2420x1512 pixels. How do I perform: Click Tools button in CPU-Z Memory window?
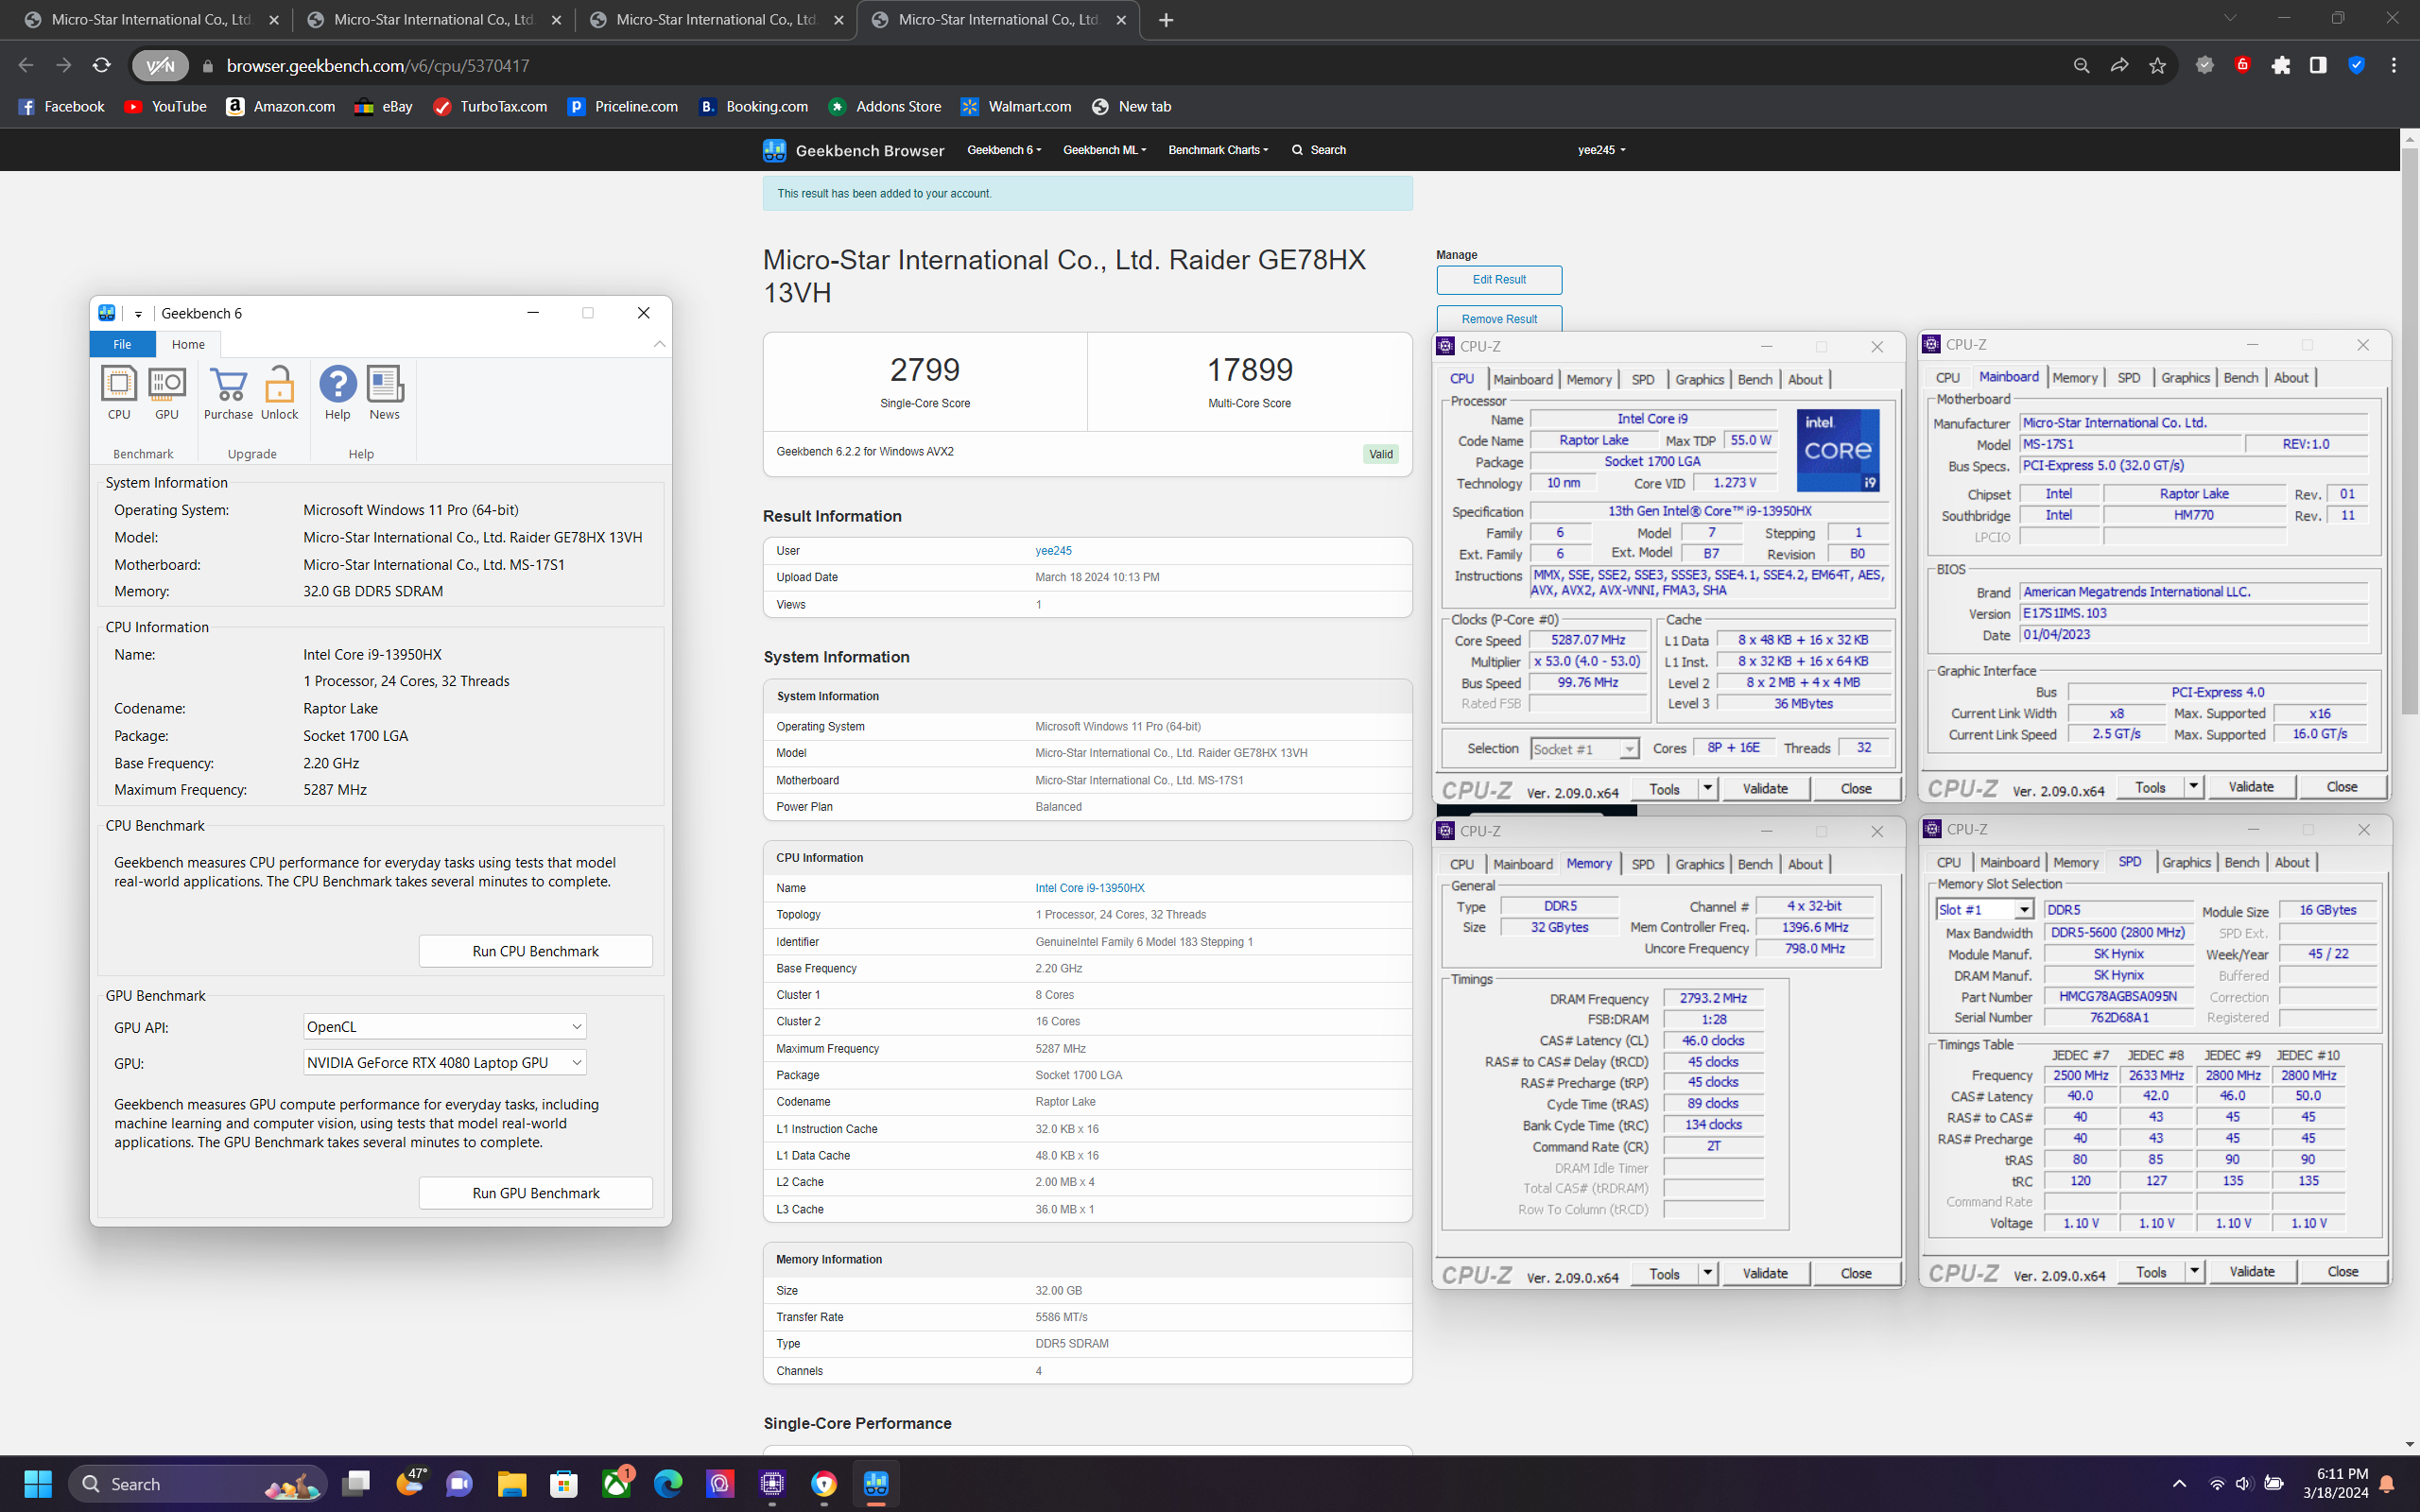coord(1664,1274)
